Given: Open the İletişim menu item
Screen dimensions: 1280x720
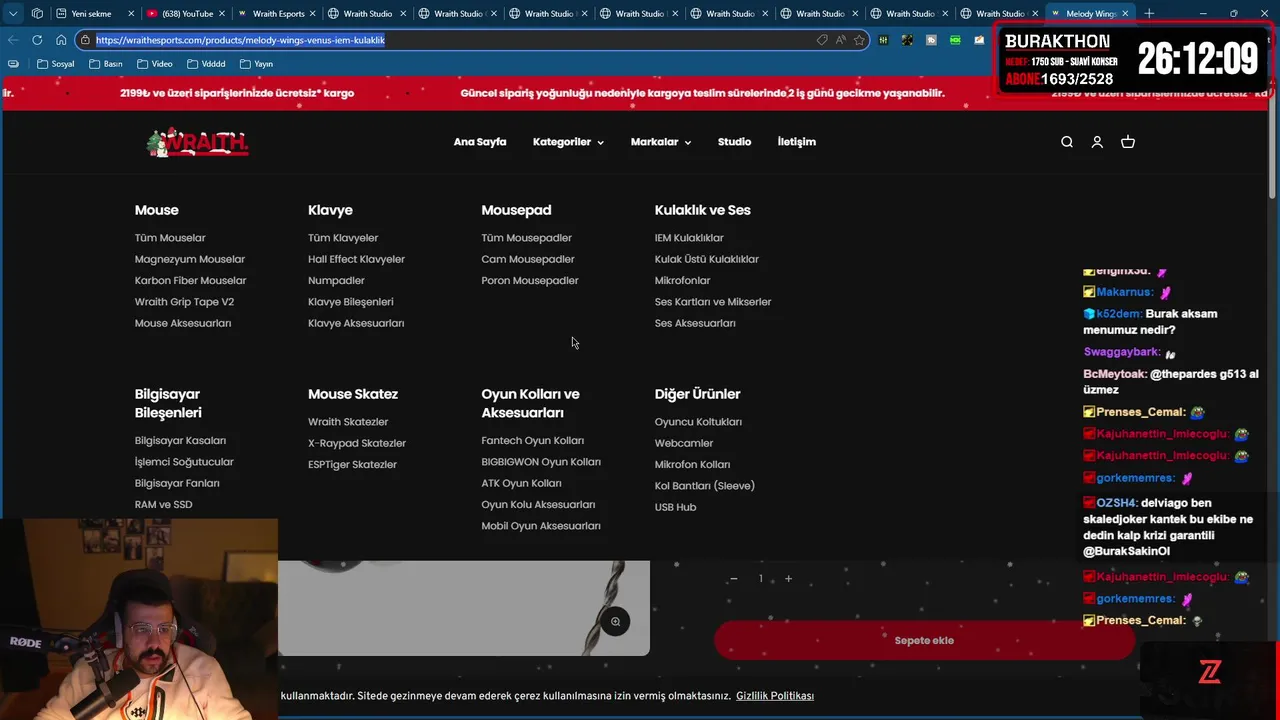Looking at the screenshot, I should coord(797,142).
